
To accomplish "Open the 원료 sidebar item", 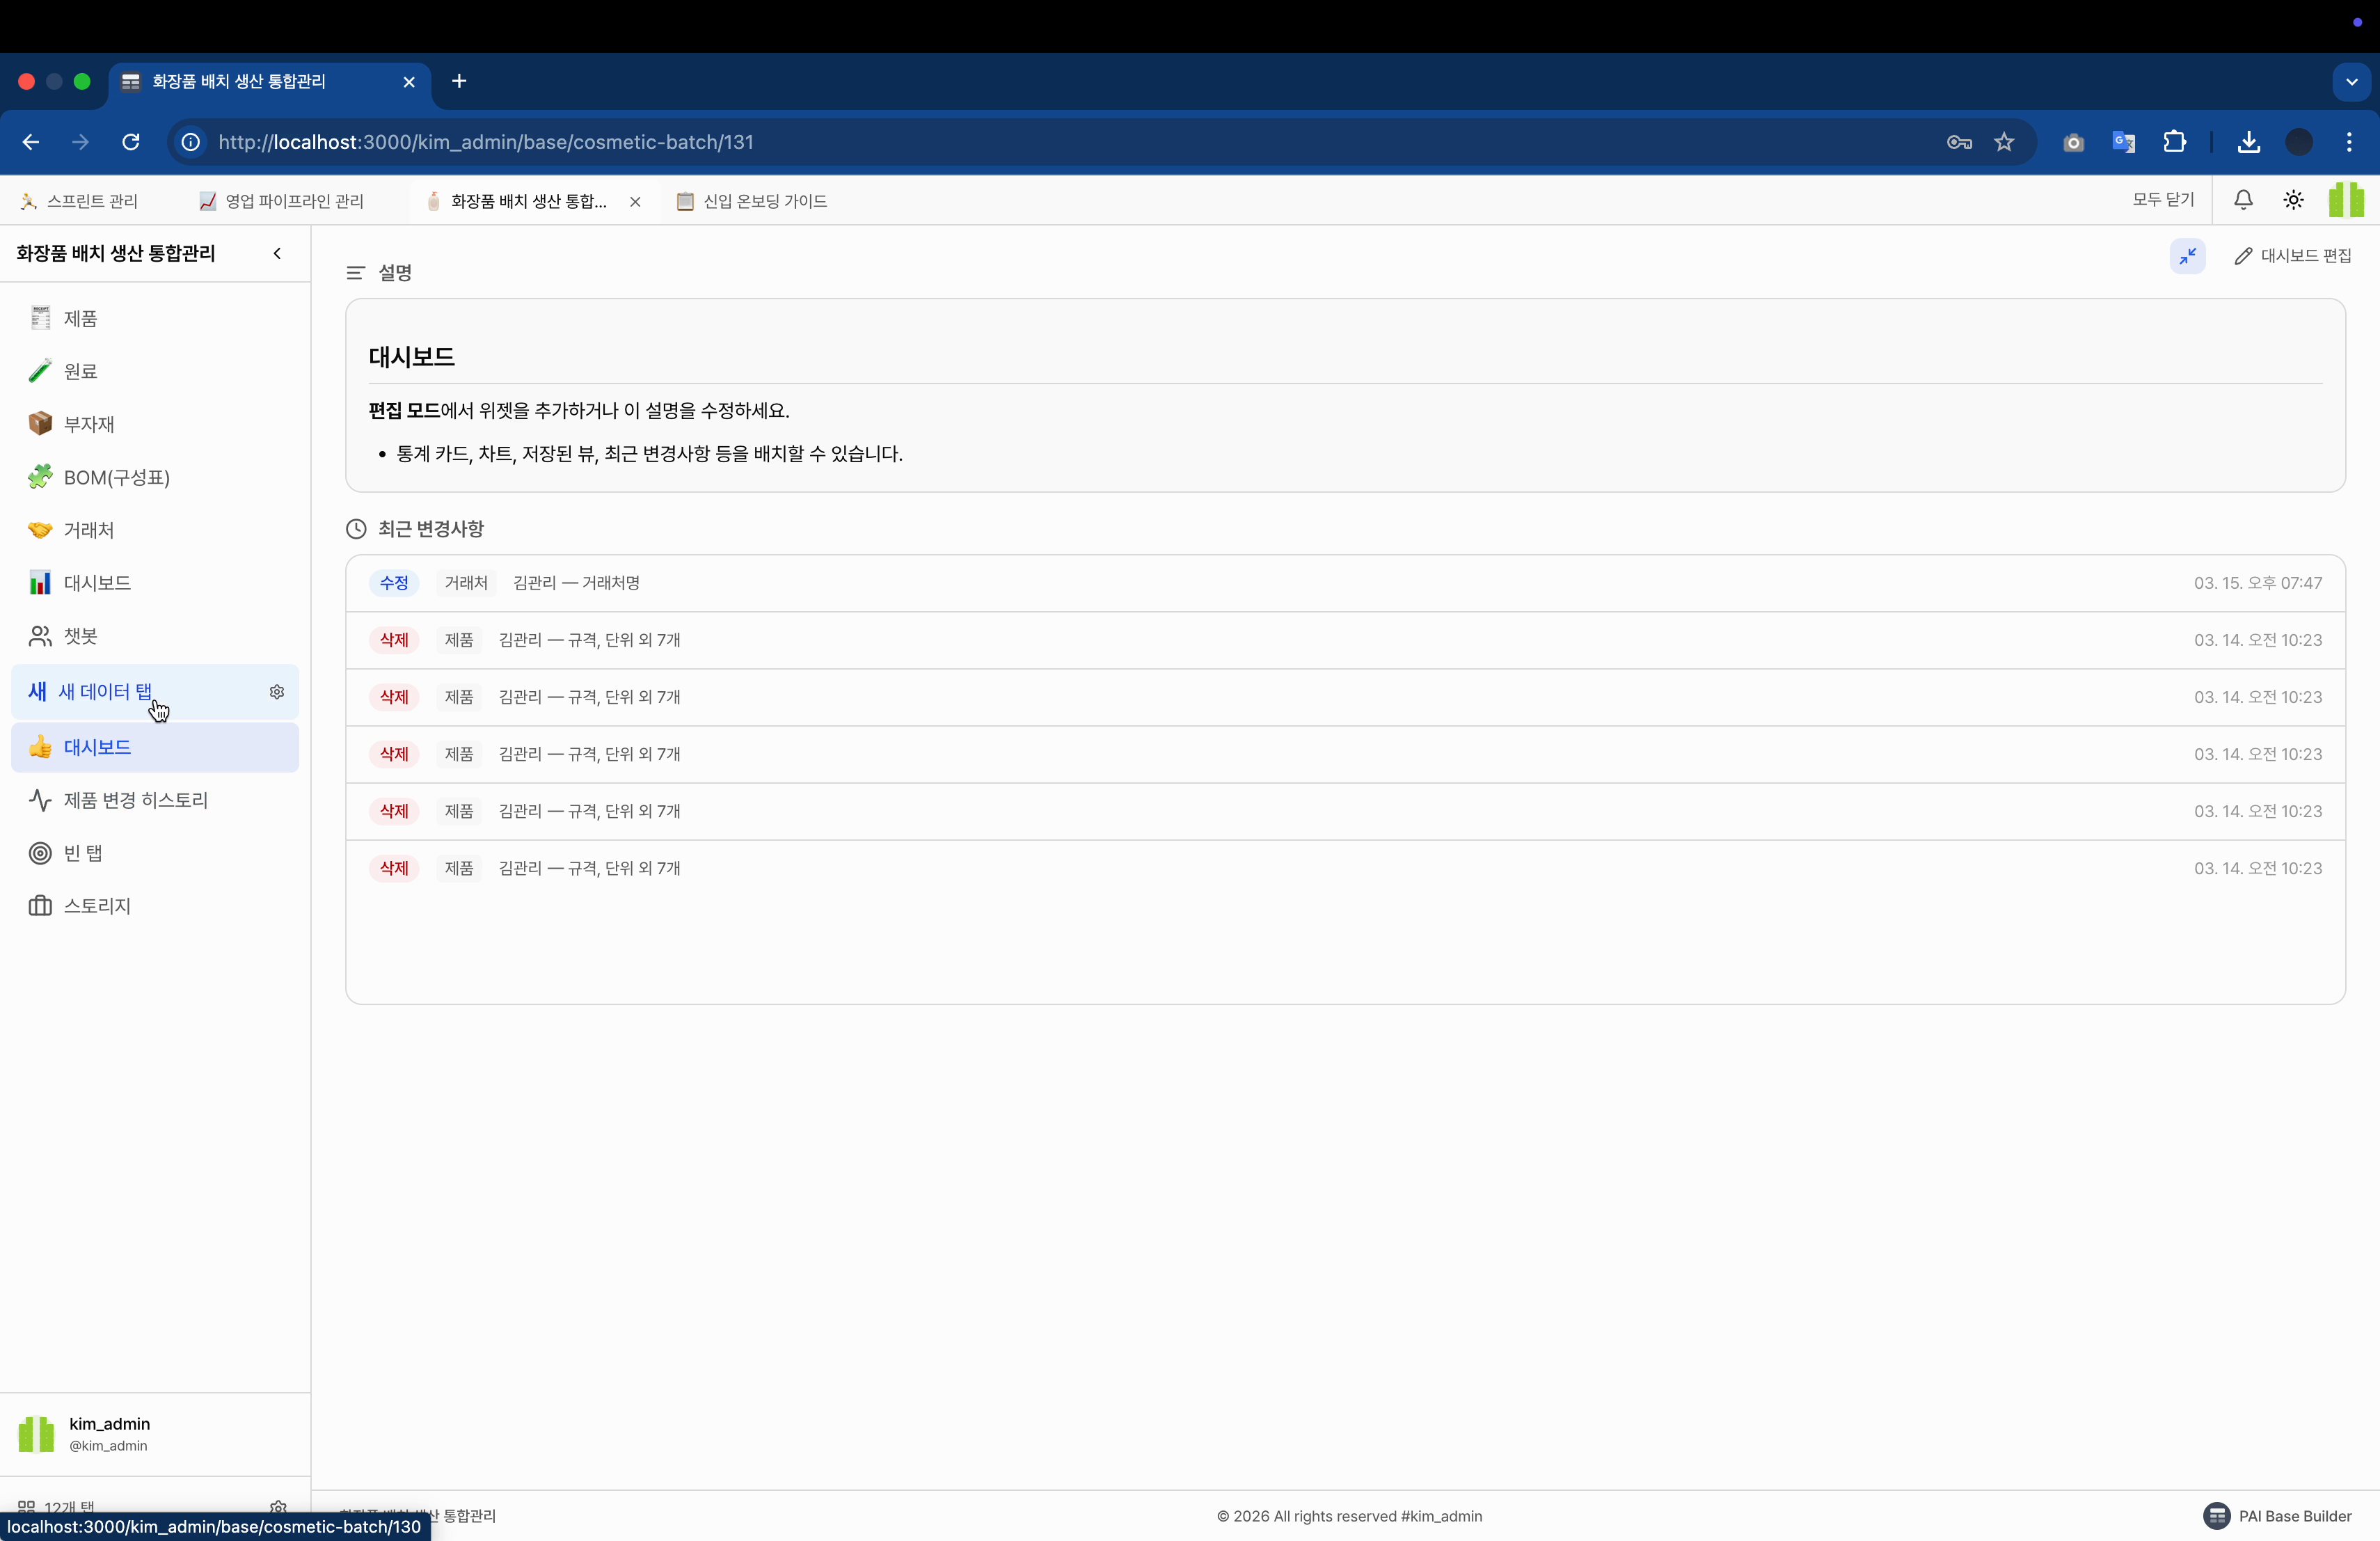I will (x=80, y=371).
